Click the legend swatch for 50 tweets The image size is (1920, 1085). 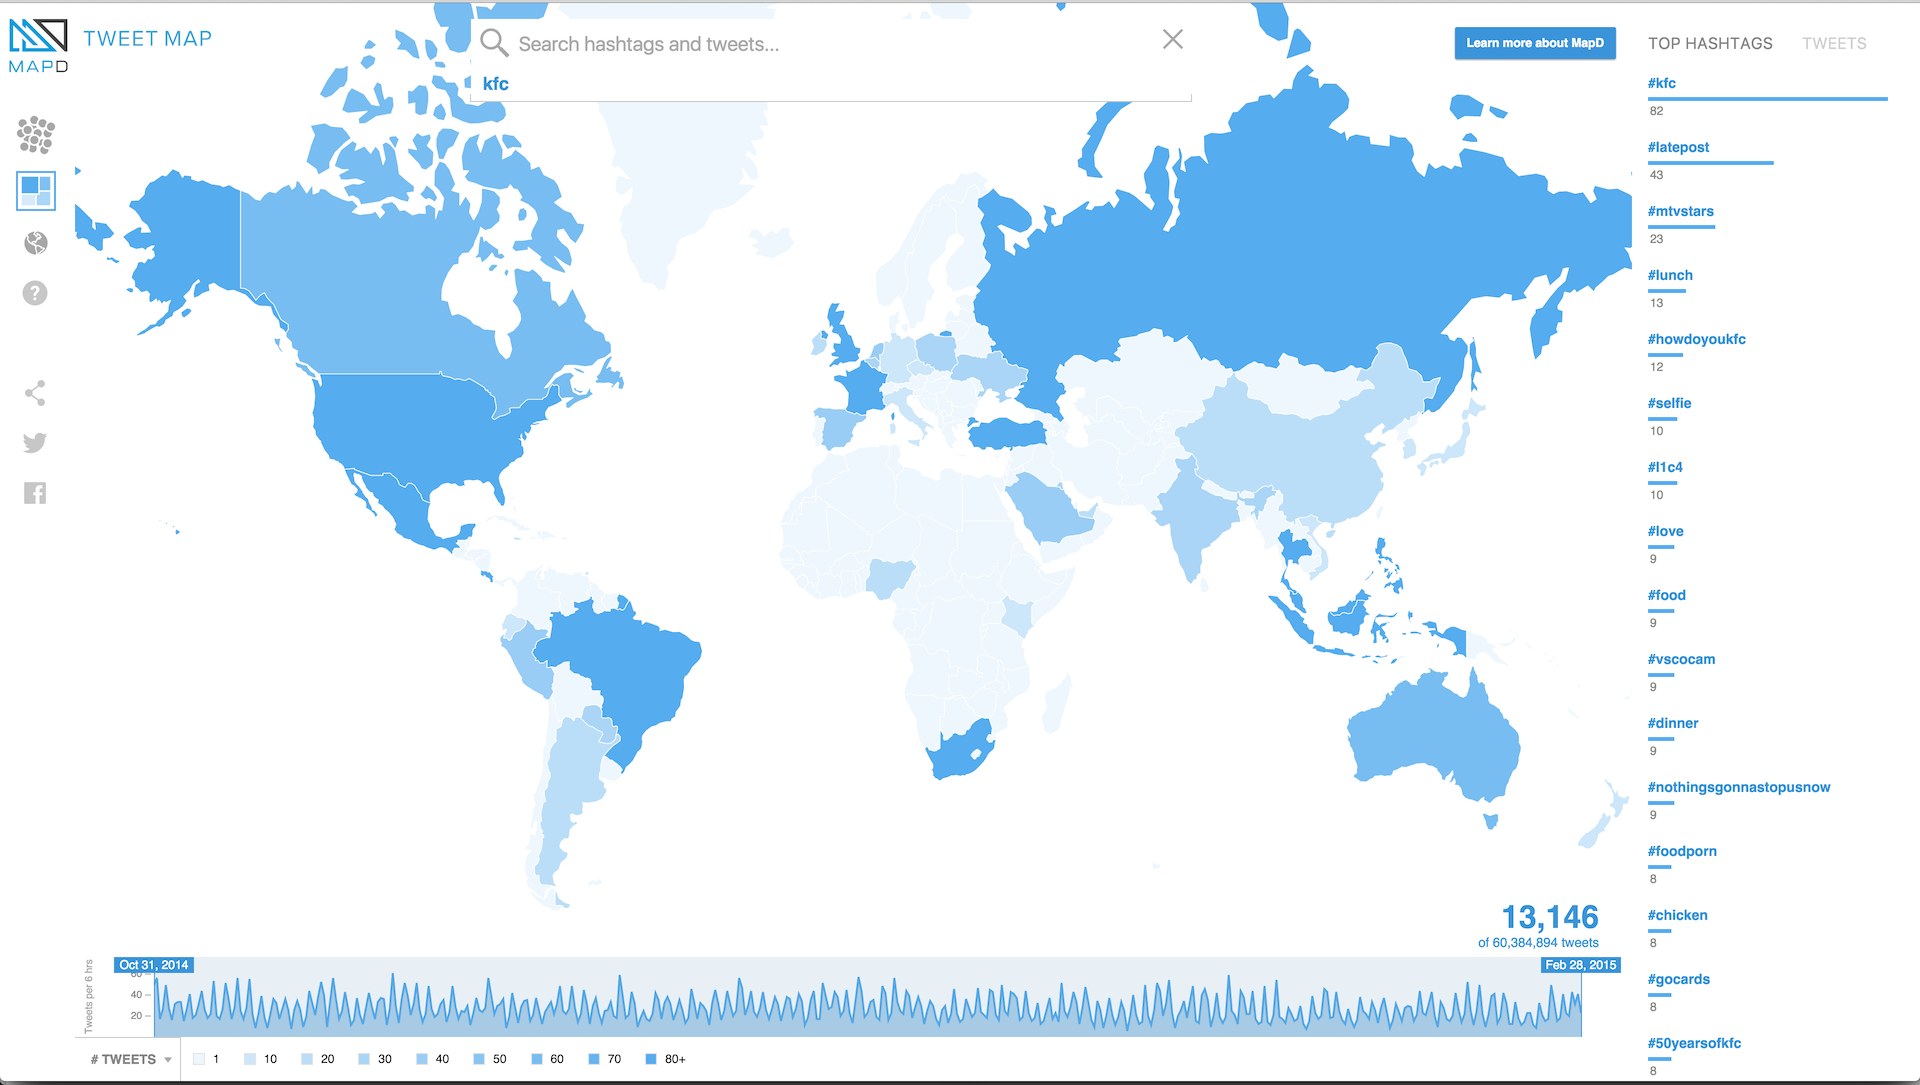479,1059
